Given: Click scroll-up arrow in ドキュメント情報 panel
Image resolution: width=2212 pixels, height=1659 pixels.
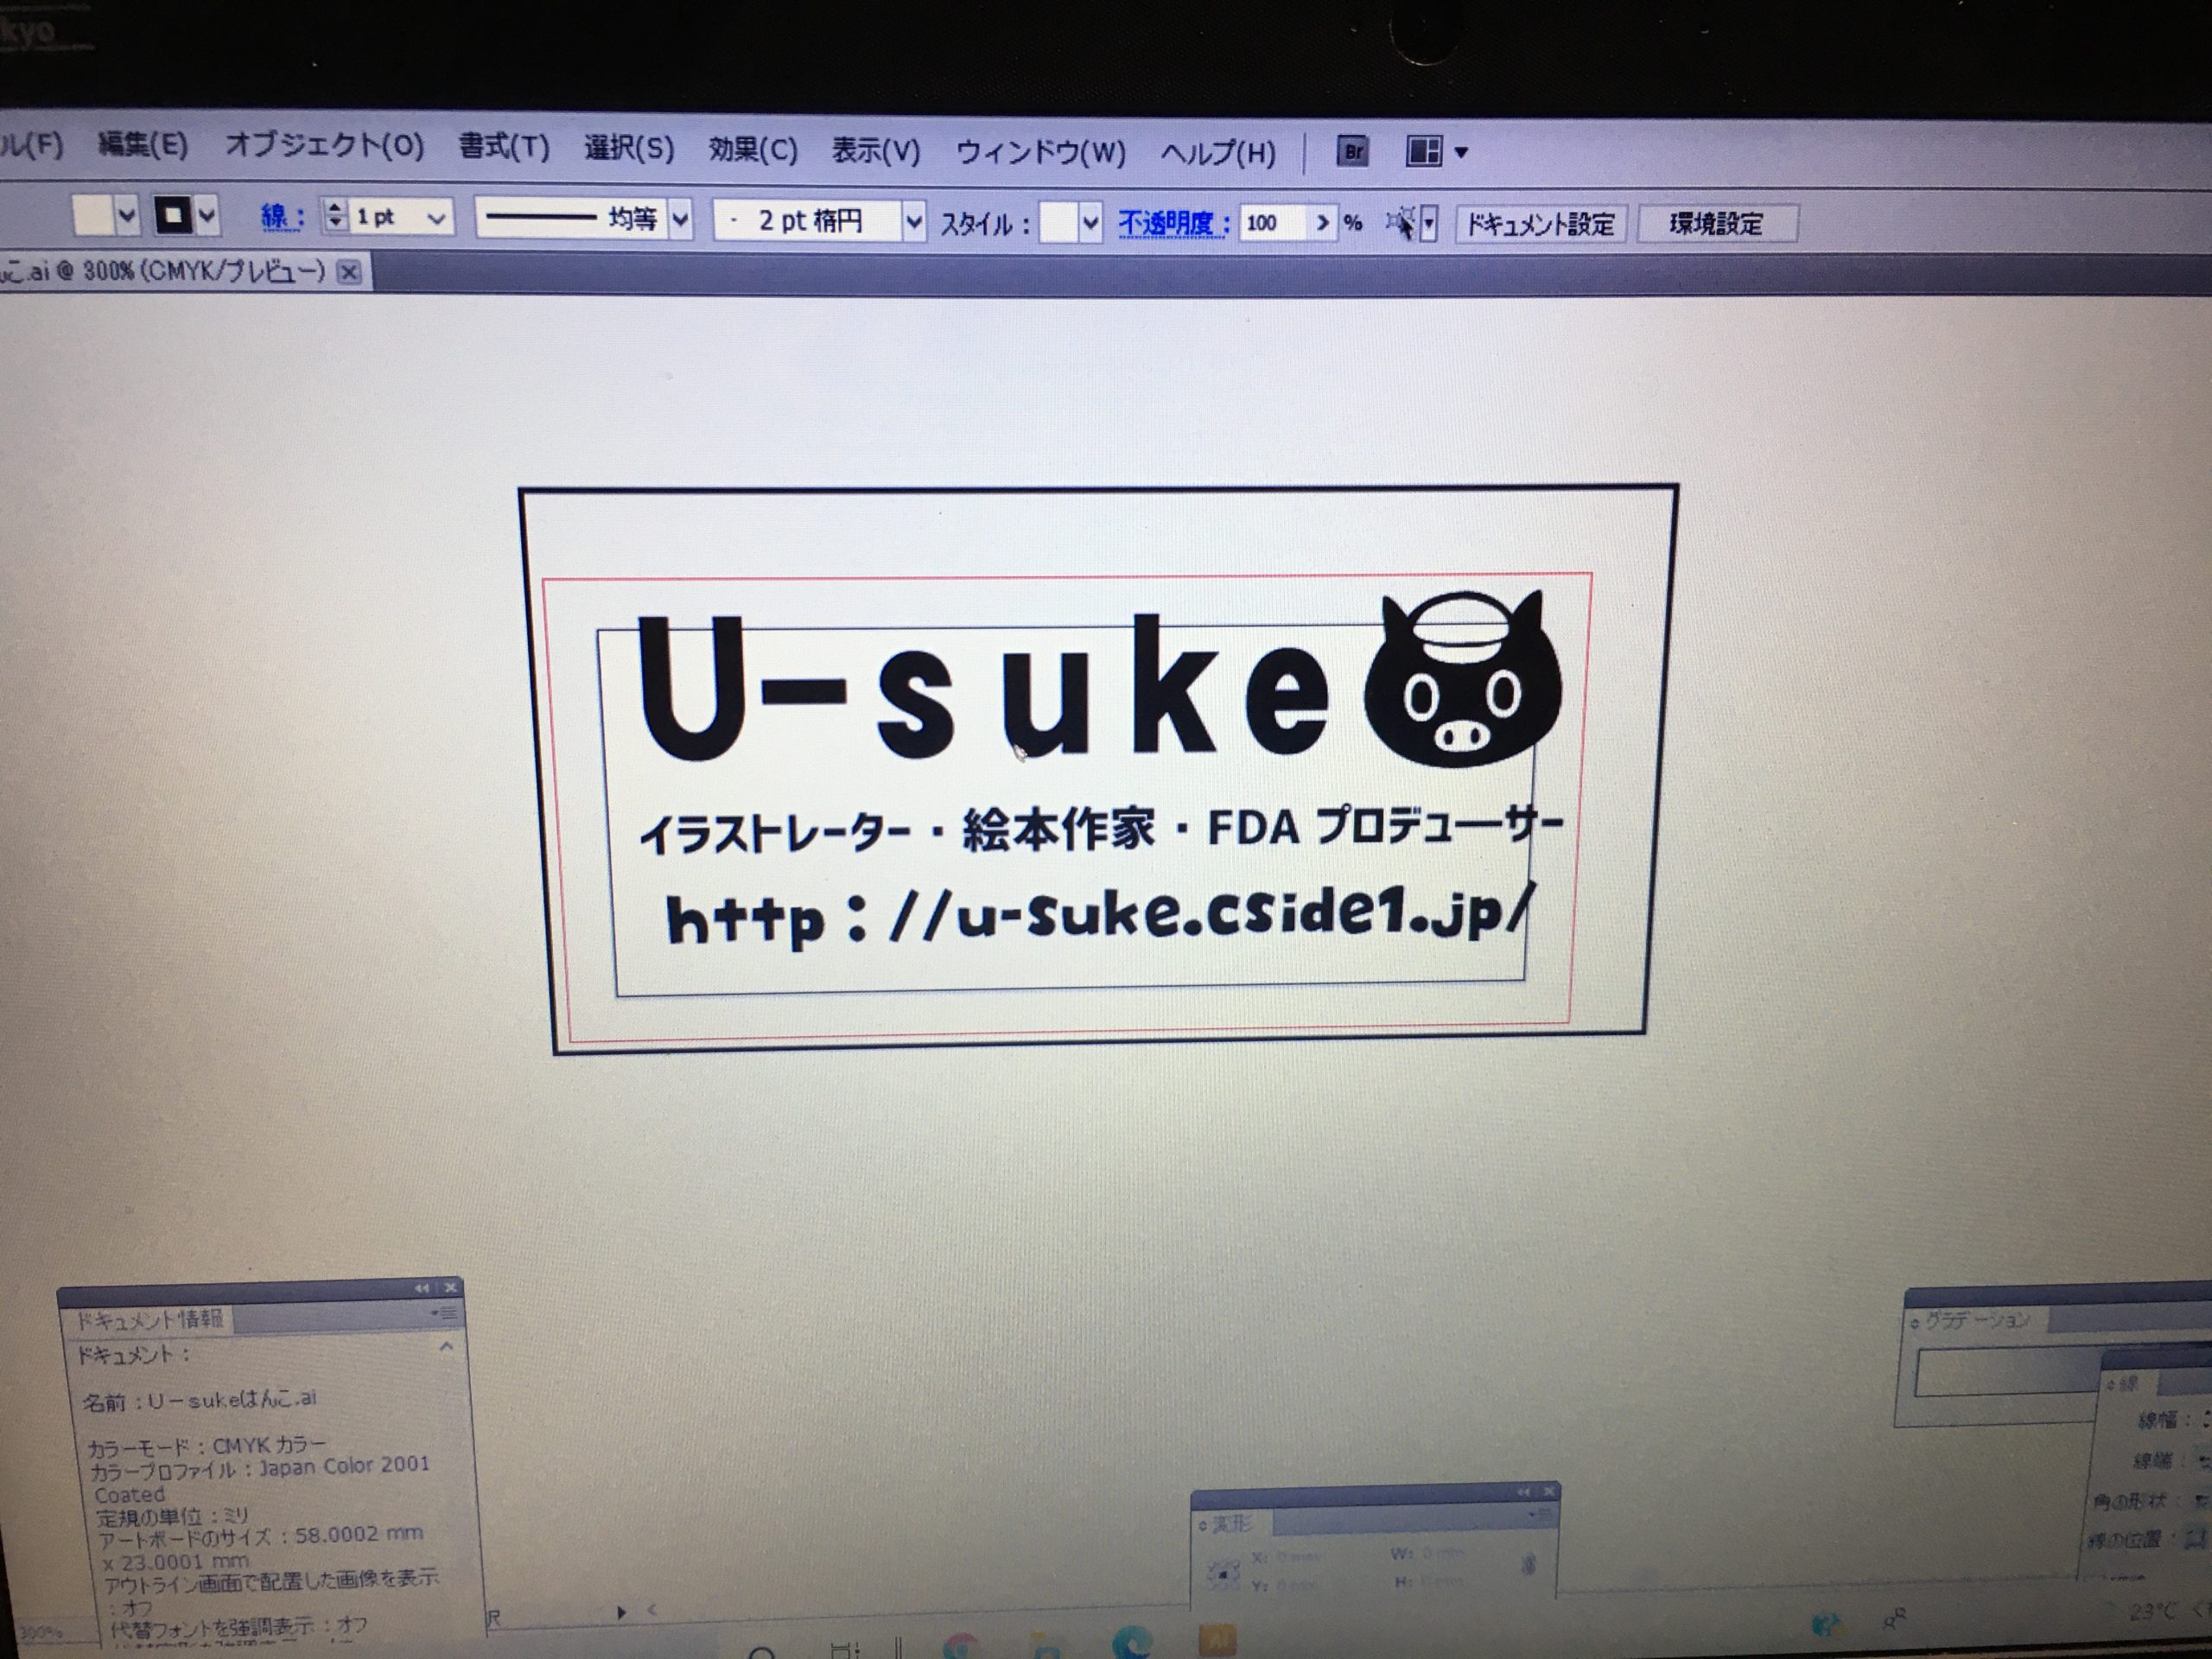Looking at the screenshot, I should 446,1347.
